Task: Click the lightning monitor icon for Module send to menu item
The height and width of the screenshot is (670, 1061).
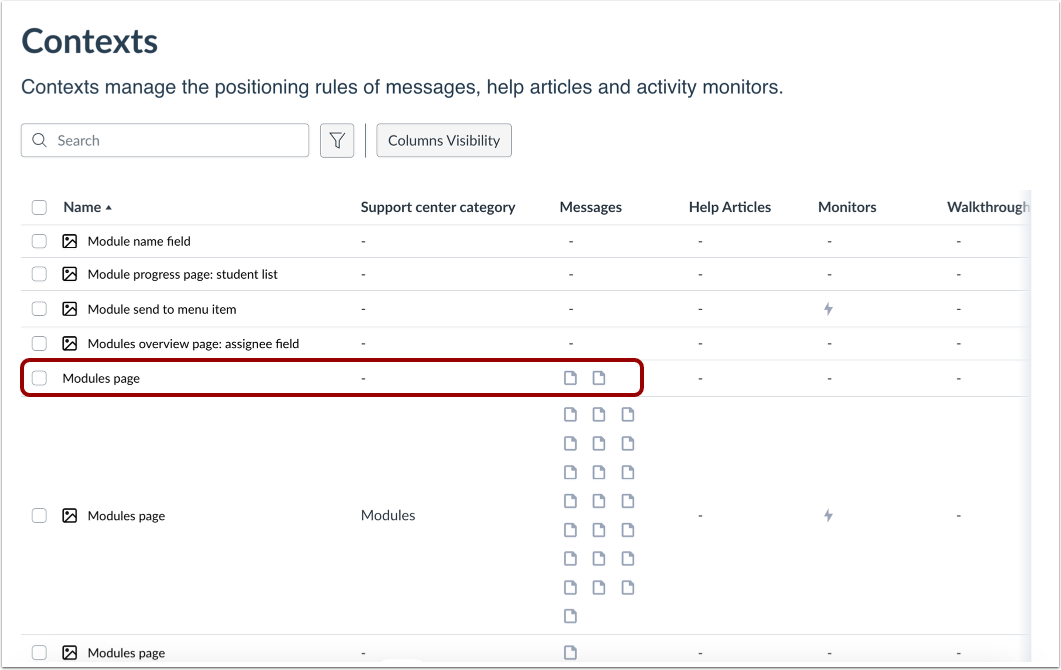Action: (828, 308)
